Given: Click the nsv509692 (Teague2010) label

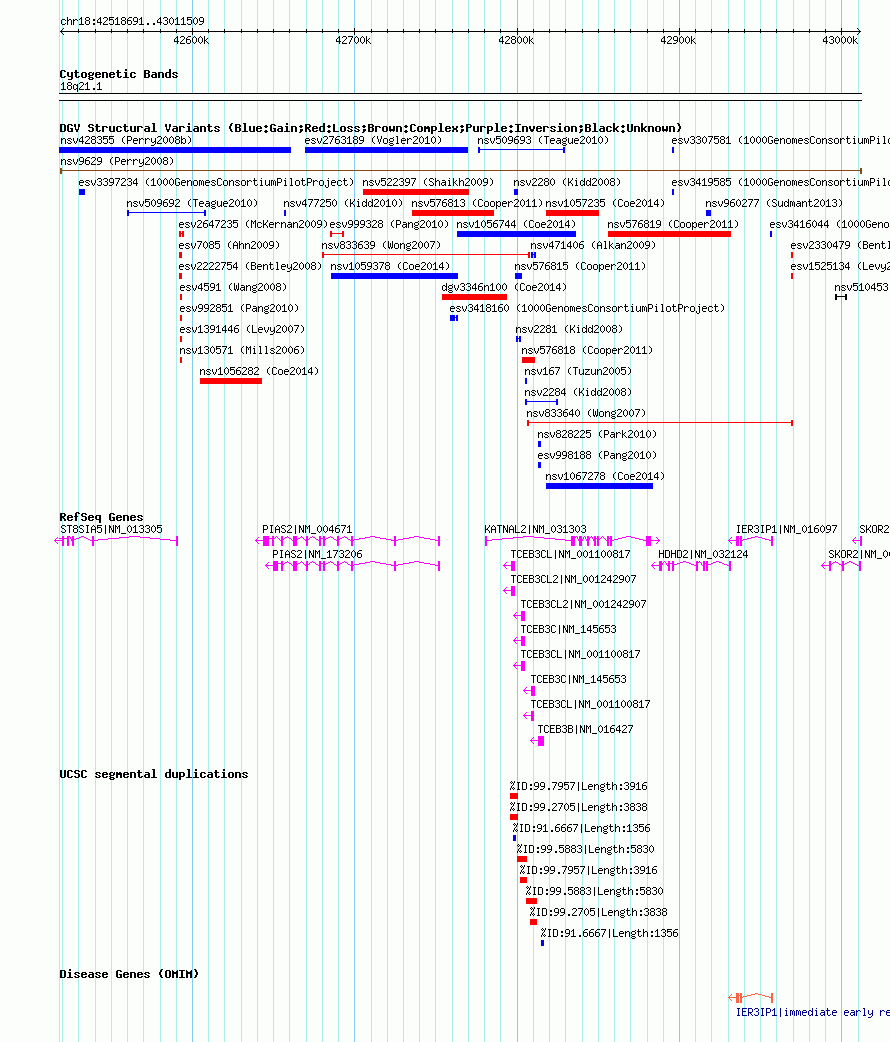Looking at the screenshot, I should pyautogui.click(x=192, y=203).
